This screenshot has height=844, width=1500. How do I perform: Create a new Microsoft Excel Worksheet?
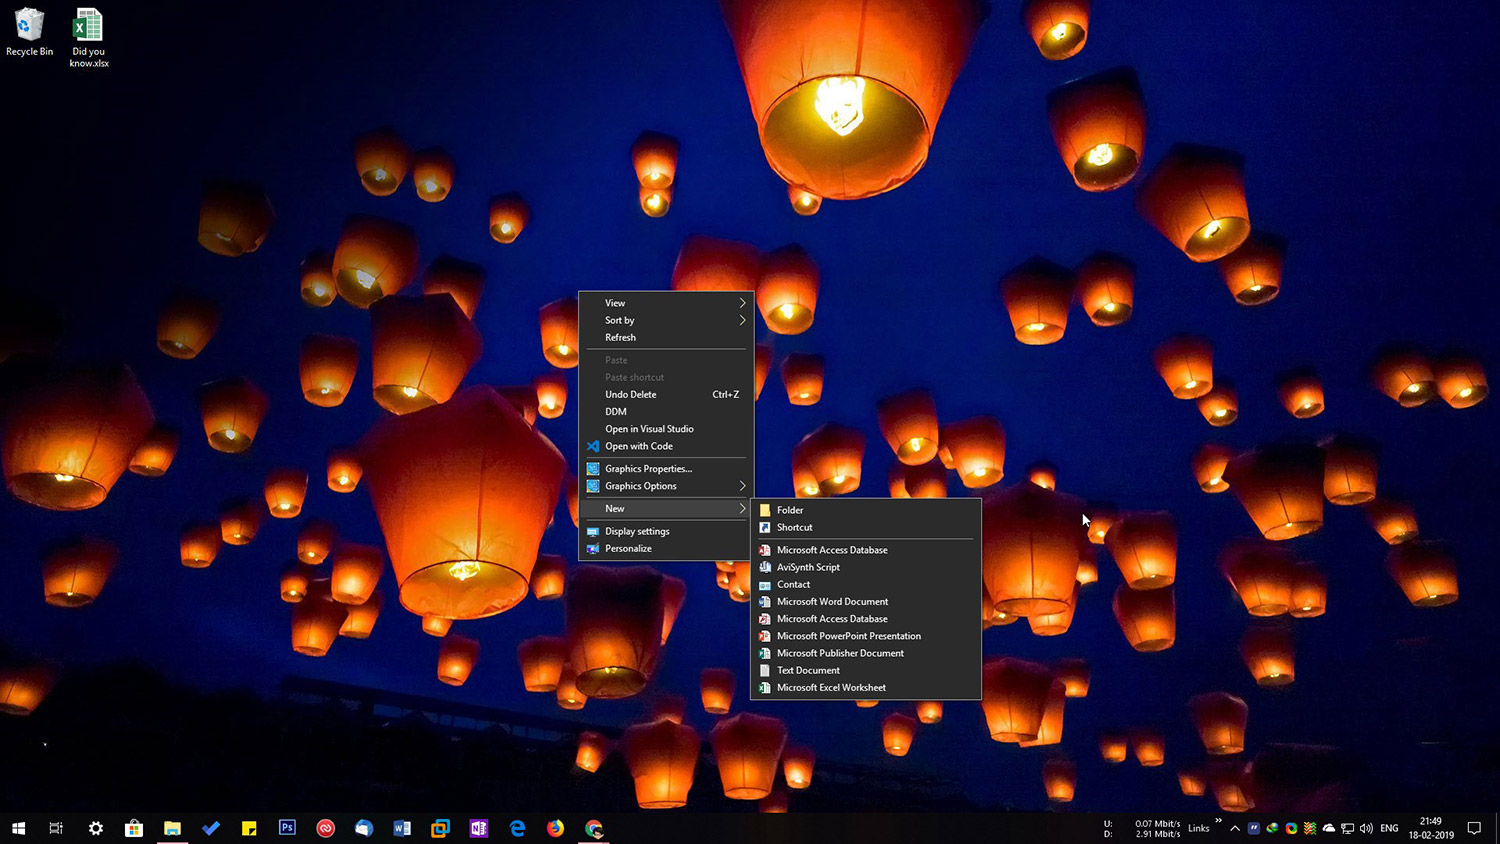pyautogui.click(x=831, y=687)
